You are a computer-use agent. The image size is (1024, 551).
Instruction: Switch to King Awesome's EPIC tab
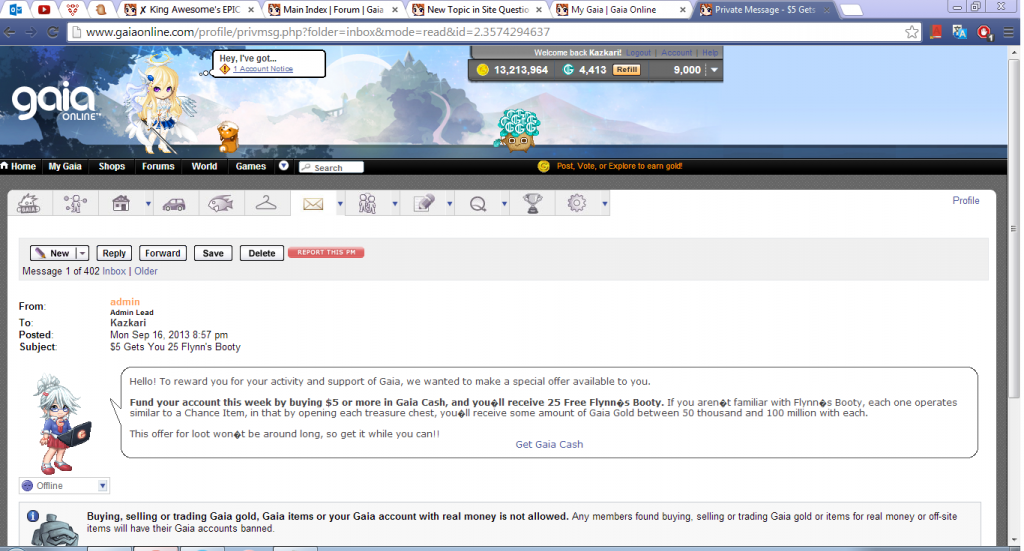189,10
